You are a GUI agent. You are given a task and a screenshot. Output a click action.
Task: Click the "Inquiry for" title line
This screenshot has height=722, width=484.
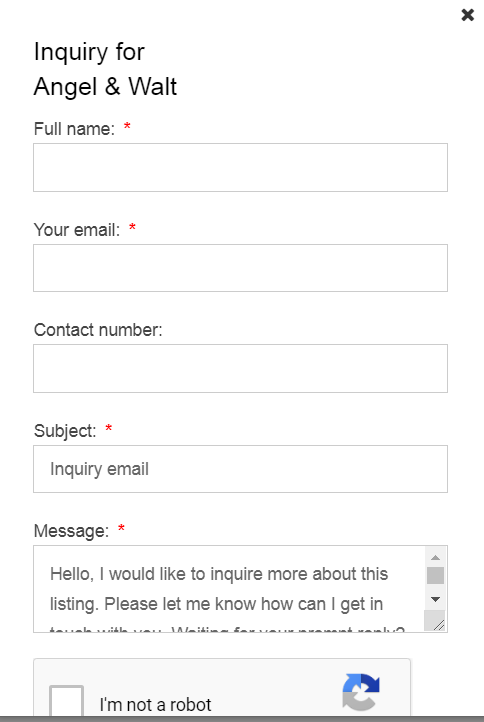89,52
